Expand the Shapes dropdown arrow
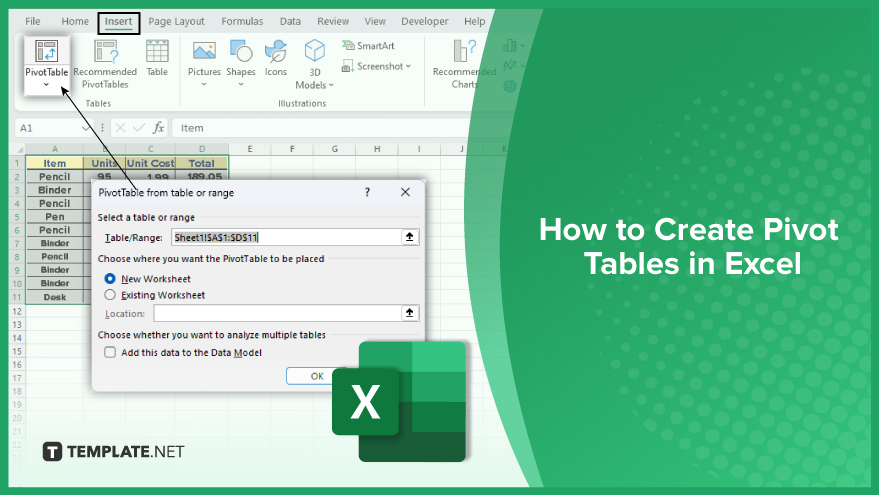The width and height of the screenshot is (879, 495). point(241,85)
